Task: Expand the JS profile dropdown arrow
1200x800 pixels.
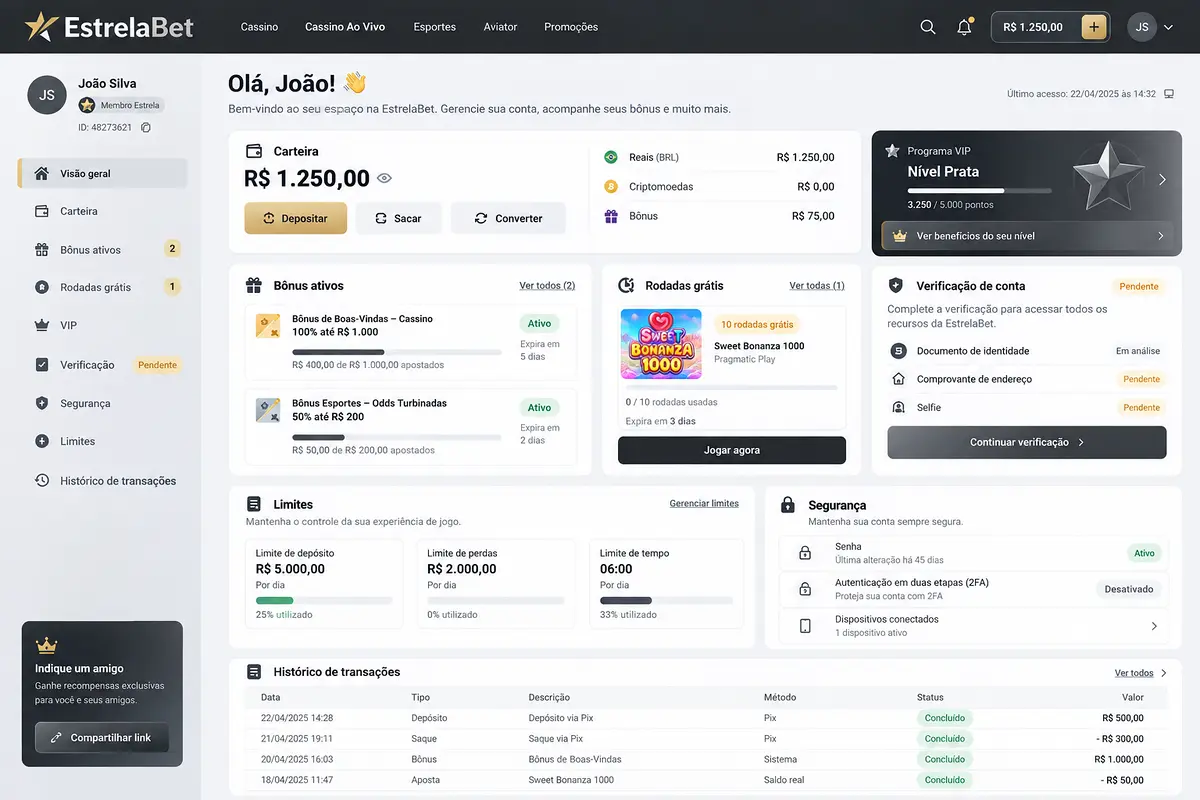Action: coord(1168,28)
